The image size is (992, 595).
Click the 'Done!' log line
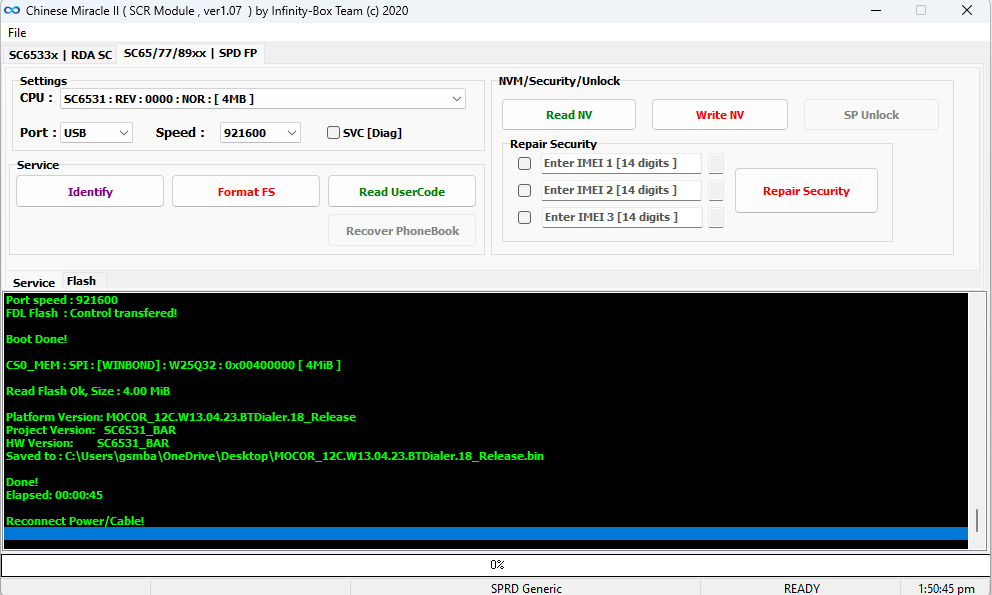pos(22,482)
